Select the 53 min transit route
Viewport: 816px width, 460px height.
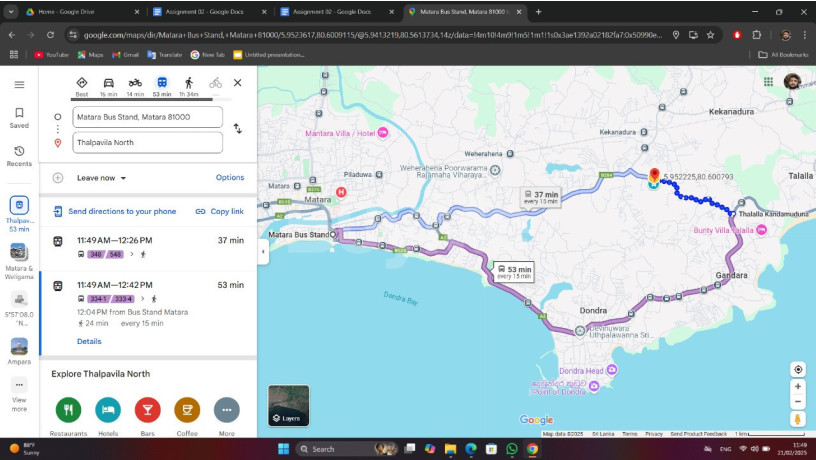click(x=148, y=312)
